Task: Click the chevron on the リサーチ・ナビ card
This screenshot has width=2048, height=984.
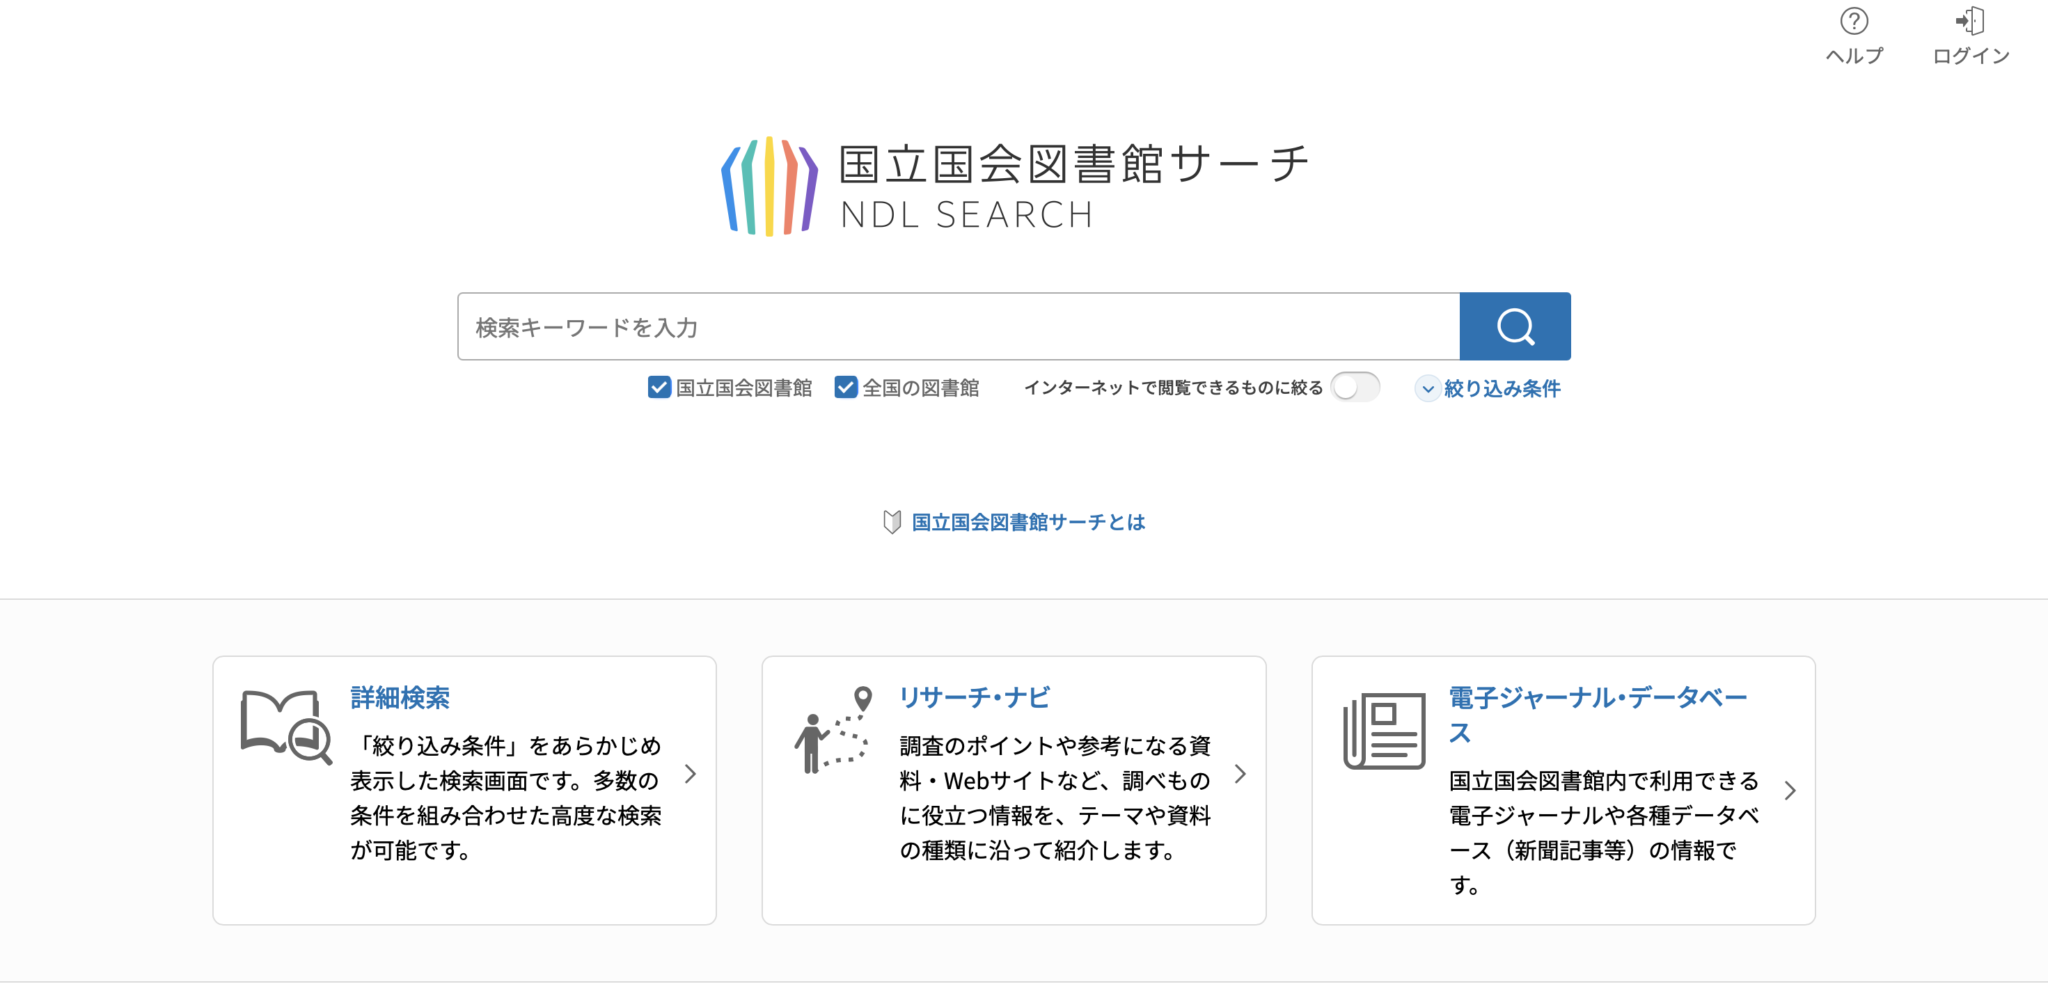Action: 1240,774
